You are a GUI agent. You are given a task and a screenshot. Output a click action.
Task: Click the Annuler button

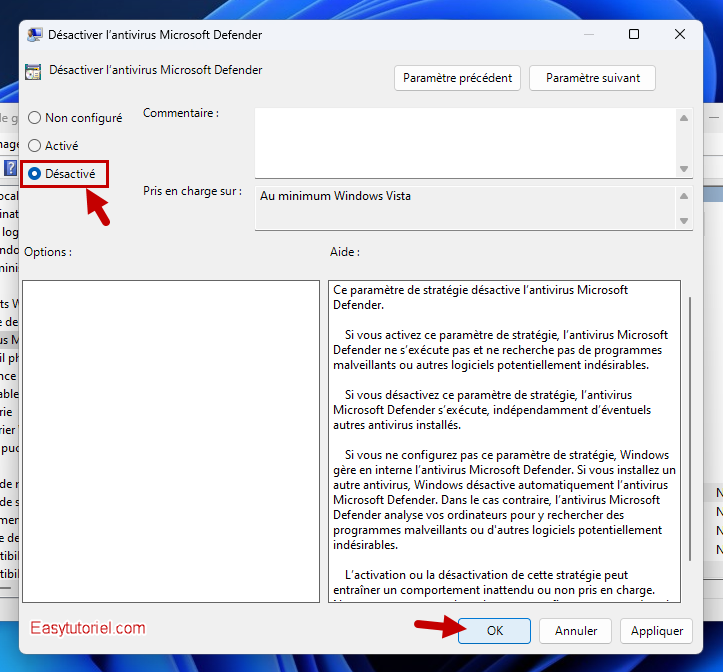[x=575, y=630]
